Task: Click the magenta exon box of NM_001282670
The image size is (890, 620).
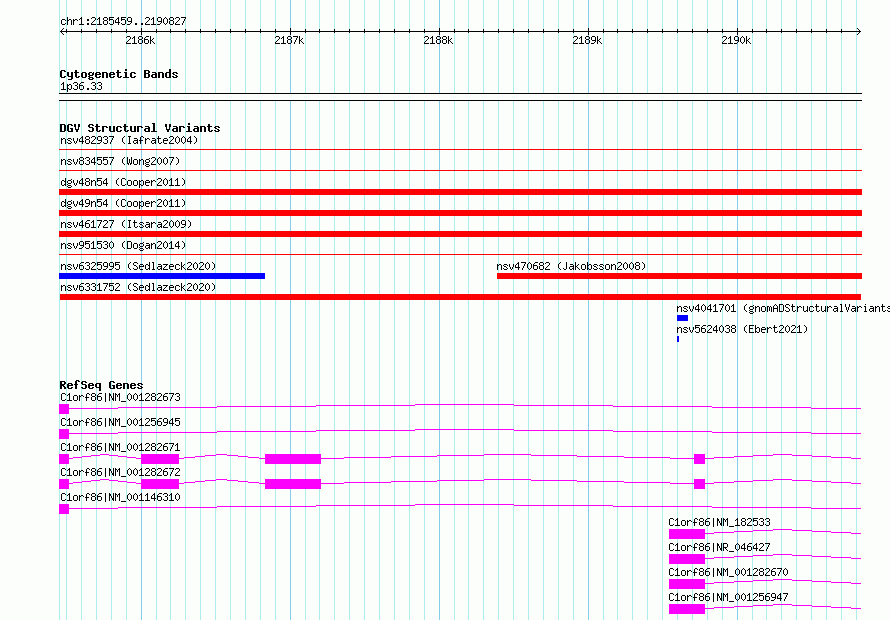Action: click(x=687, y=584)
